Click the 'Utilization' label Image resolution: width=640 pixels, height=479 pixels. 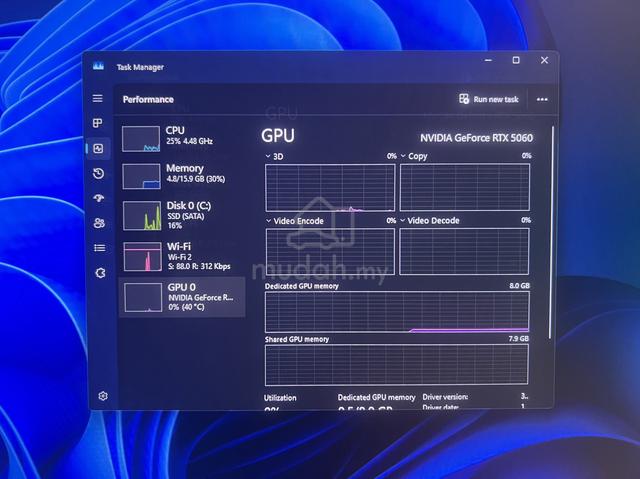click(280, 398)
